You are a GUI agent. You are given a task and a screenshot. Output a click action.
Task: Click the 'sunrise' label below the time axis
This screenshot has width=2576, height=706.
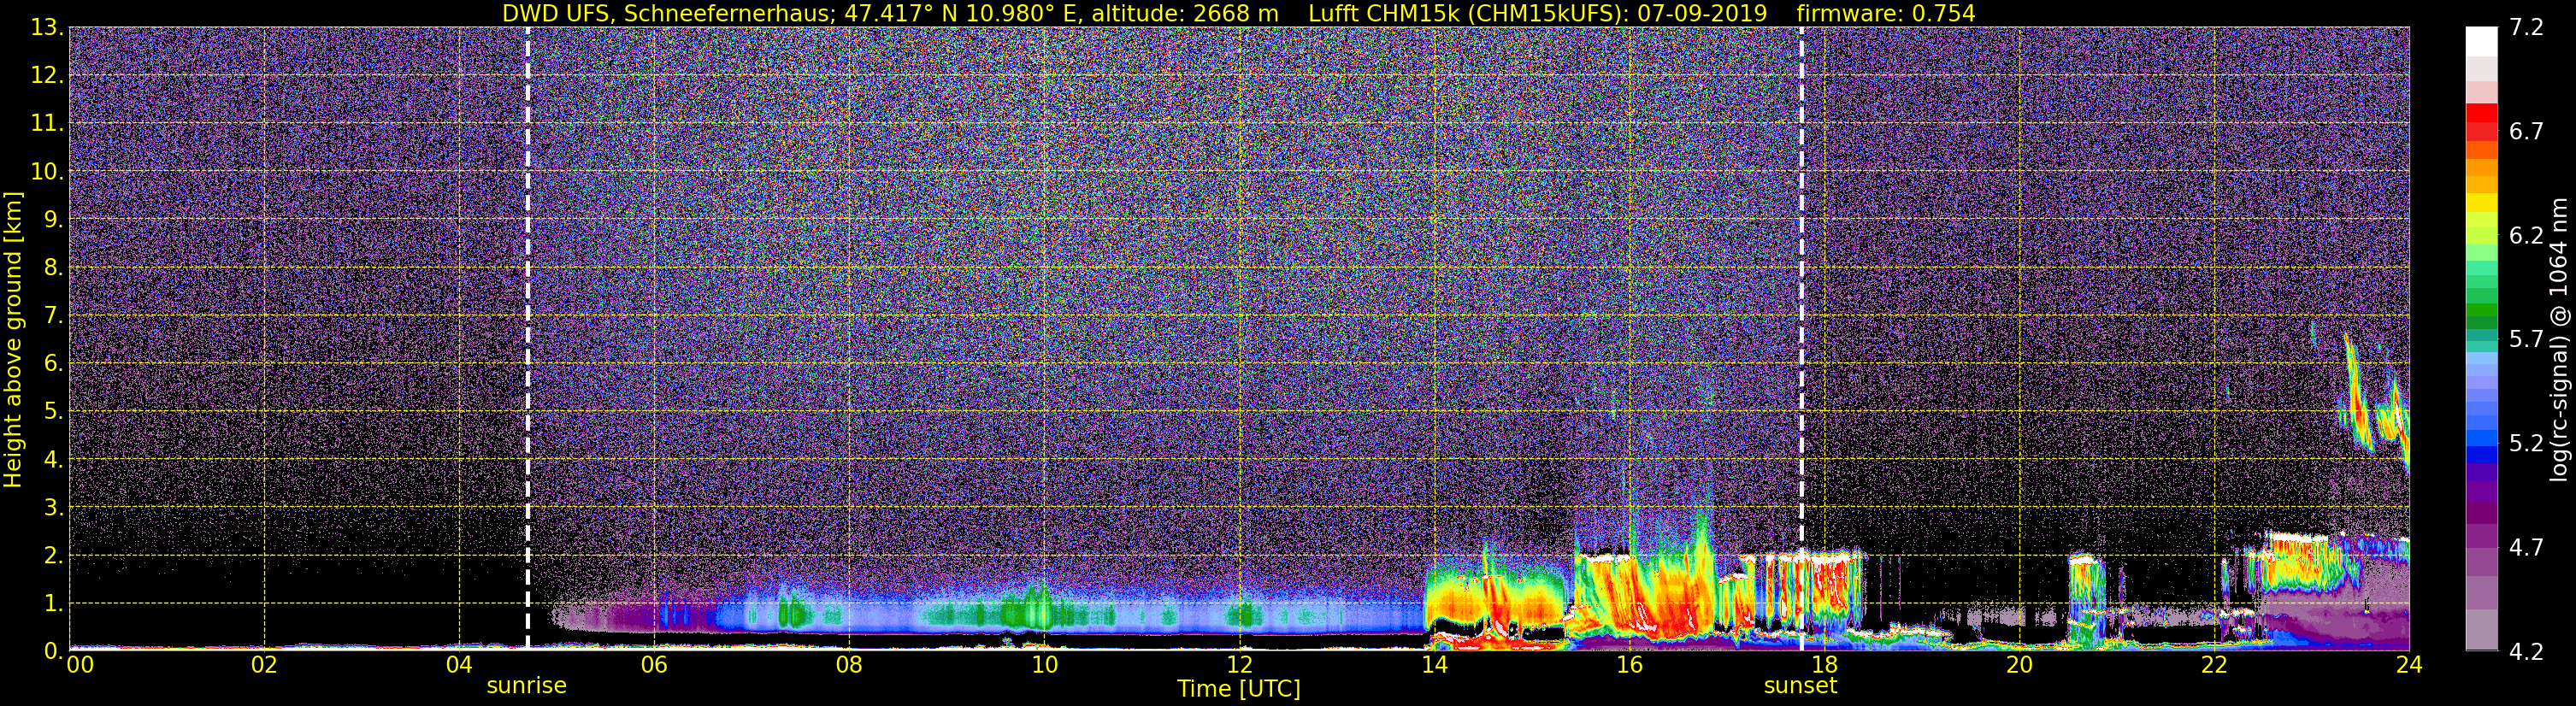click(x=527, y=686)
